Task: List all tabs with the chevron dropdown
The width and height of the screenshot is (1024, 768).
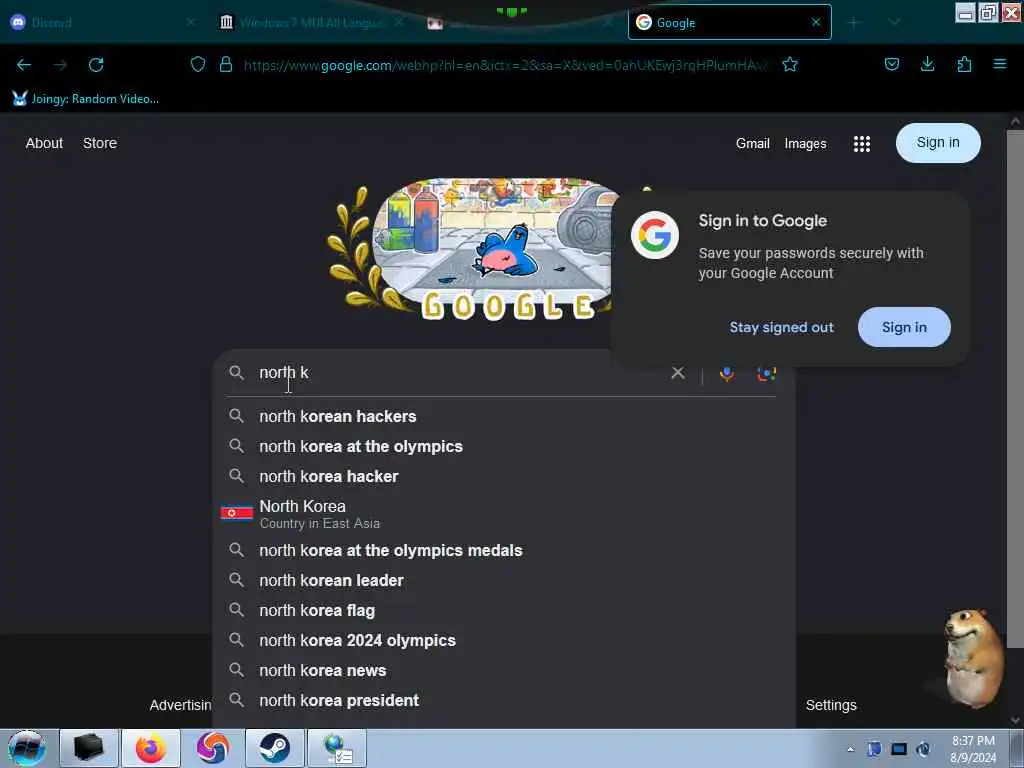Action: [894, 22]
